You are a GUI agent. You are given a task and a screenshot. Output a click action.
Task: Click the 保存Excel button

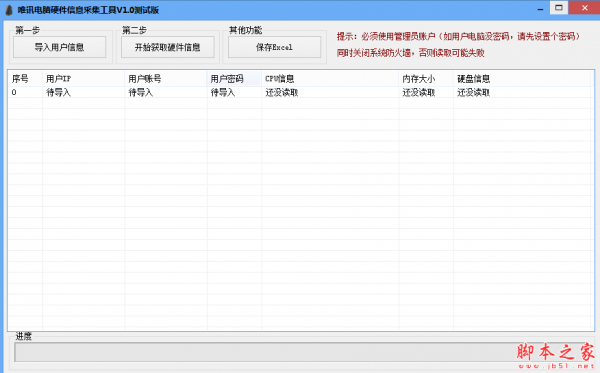tap(274, 47)
